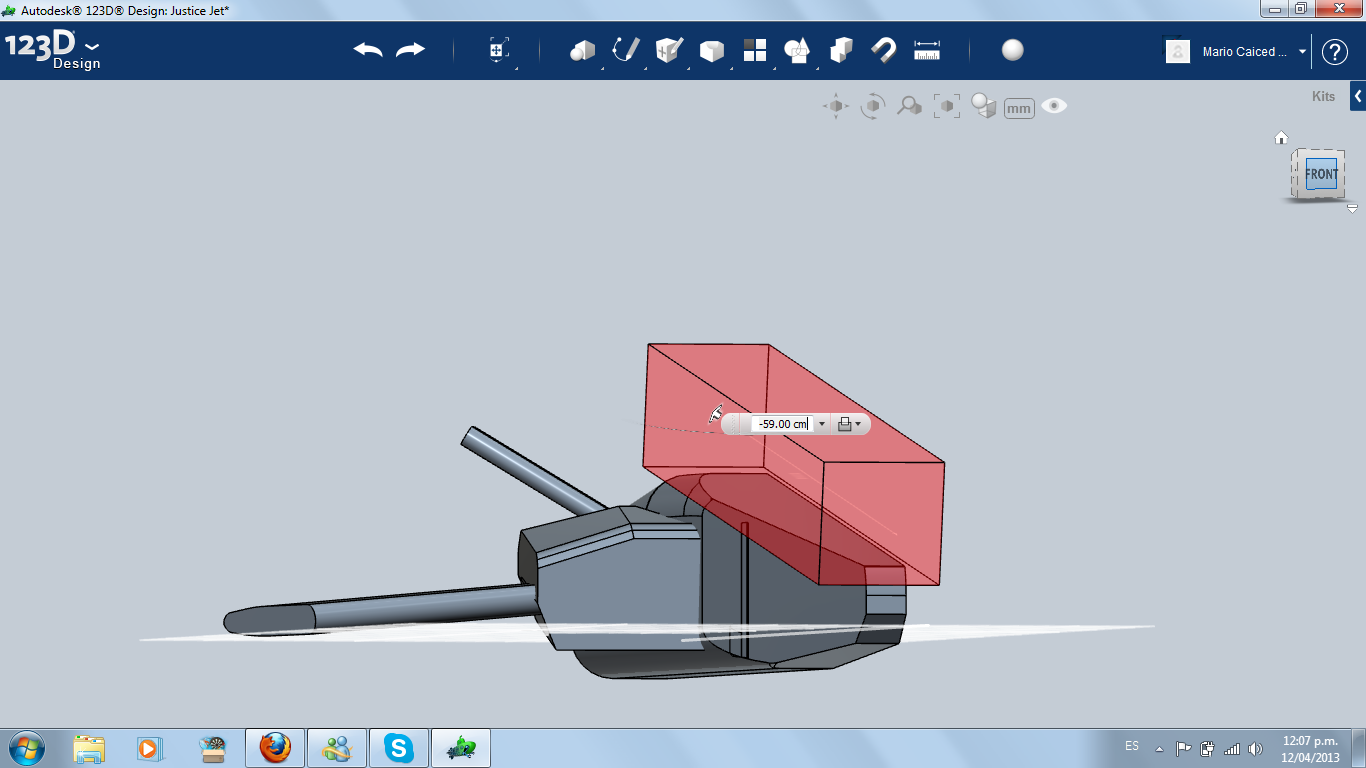The height and width of the screenshot is (768, 1366).
Task: Click the Mario Caiced account name
Action: point(1245,52)
